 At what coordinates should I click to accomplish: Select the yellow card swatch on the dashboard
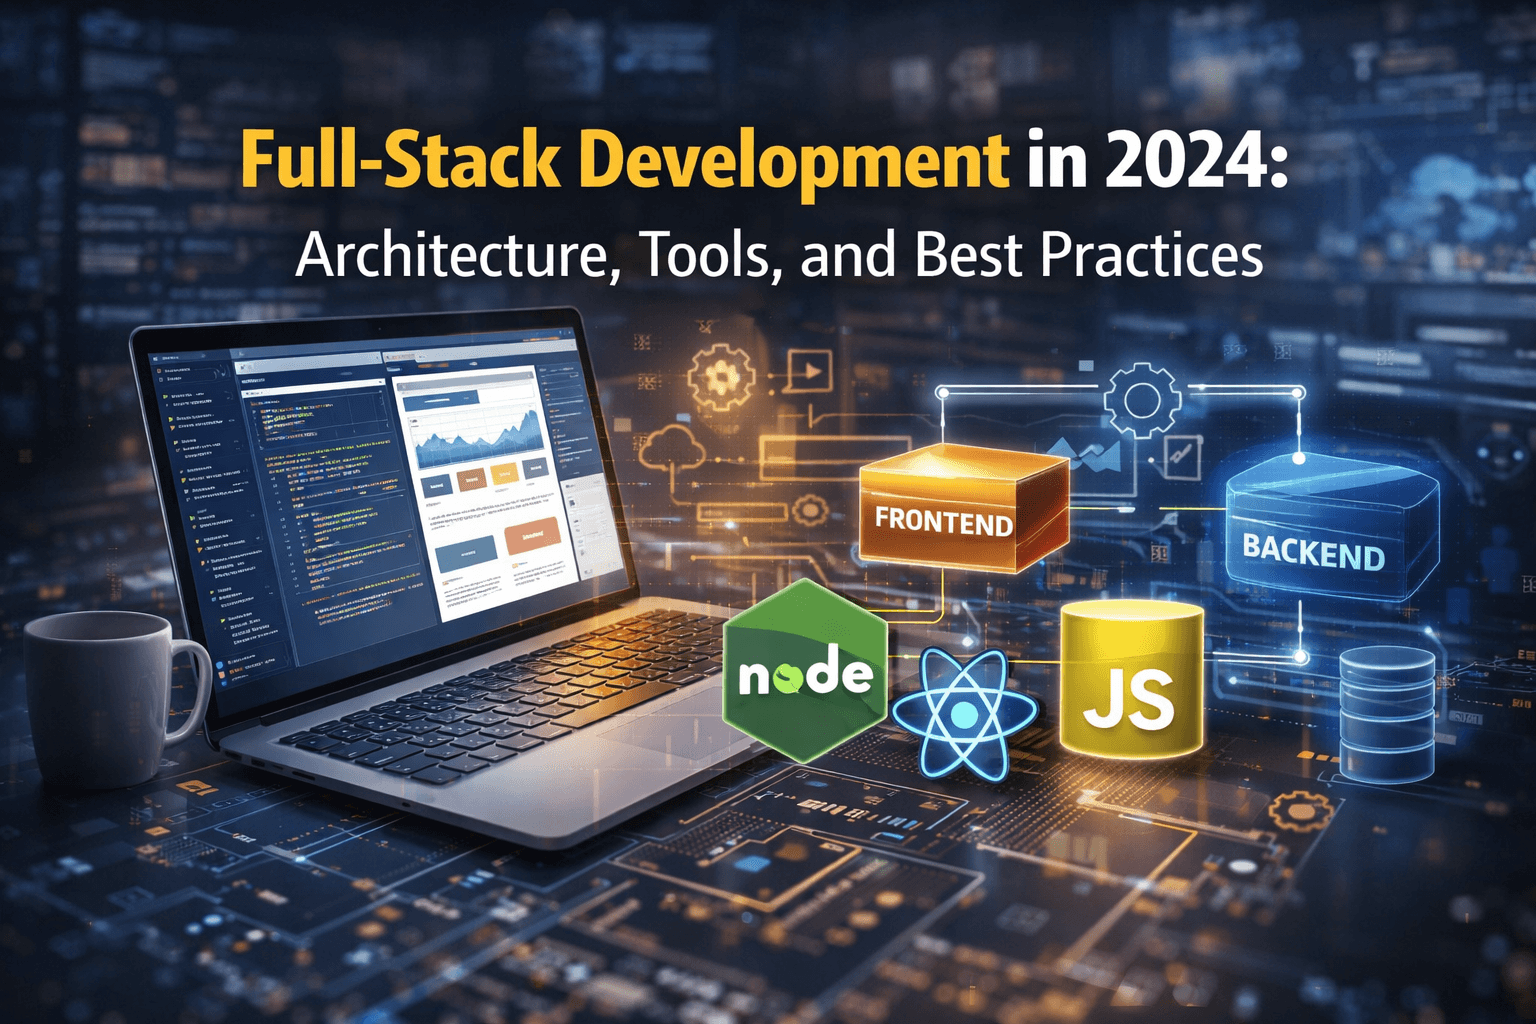(x=503, y=473)
